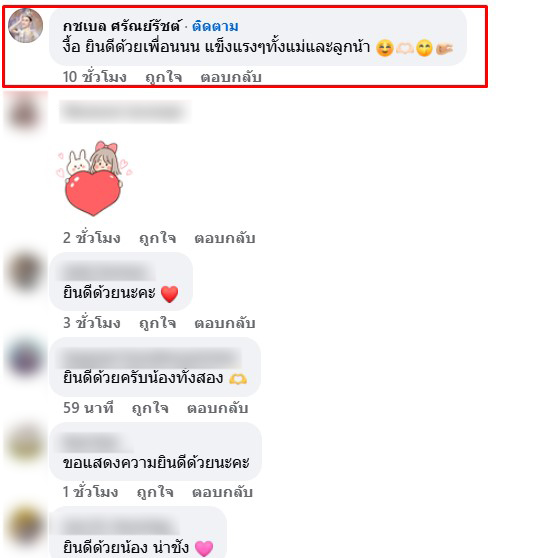552x558 pixels.
Task: Reply to the comment posted 1 ชั่วโมง ago
Action: click(222, 492)
